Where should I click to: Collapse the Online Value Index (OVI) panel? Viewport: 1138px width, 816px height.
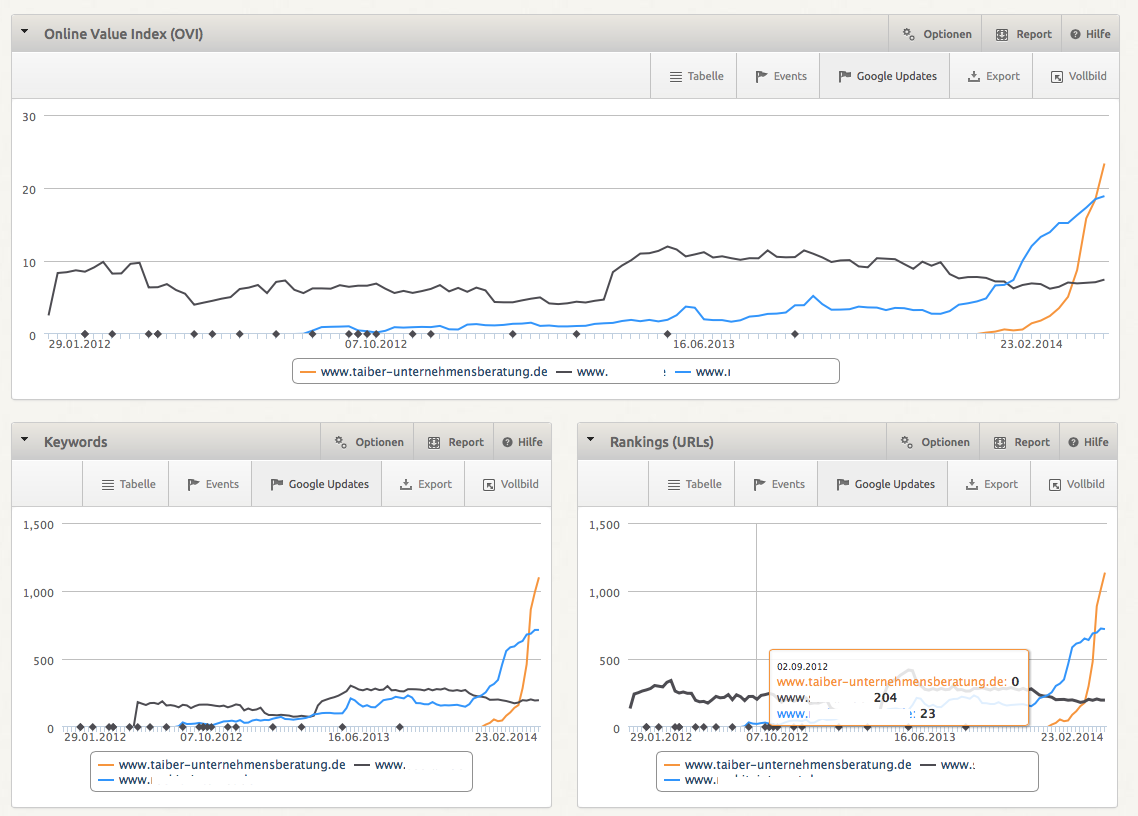[25, 32]
